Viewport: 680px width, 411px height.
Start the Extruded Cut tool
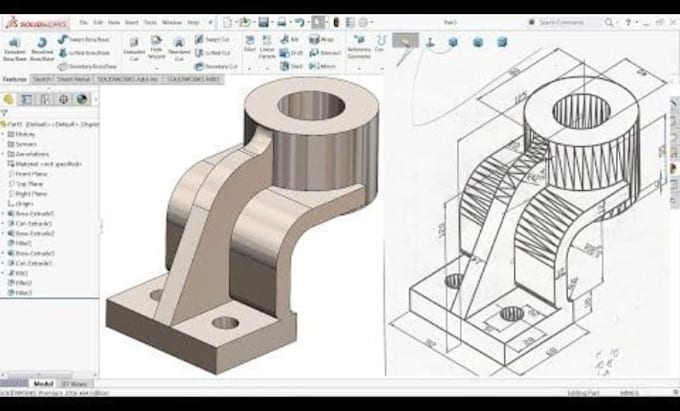point(134,49)
